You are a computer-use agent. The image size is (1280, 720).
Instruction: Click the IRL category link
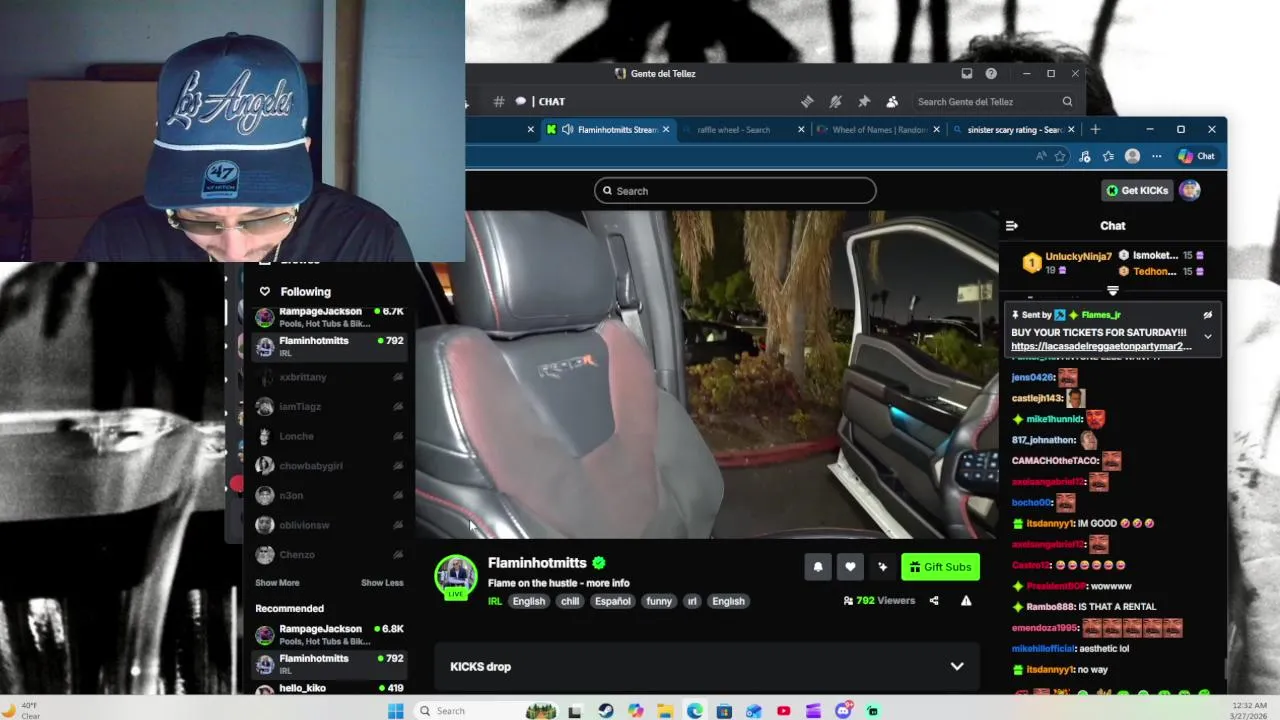pyautogui.click(x=495, y=601)
